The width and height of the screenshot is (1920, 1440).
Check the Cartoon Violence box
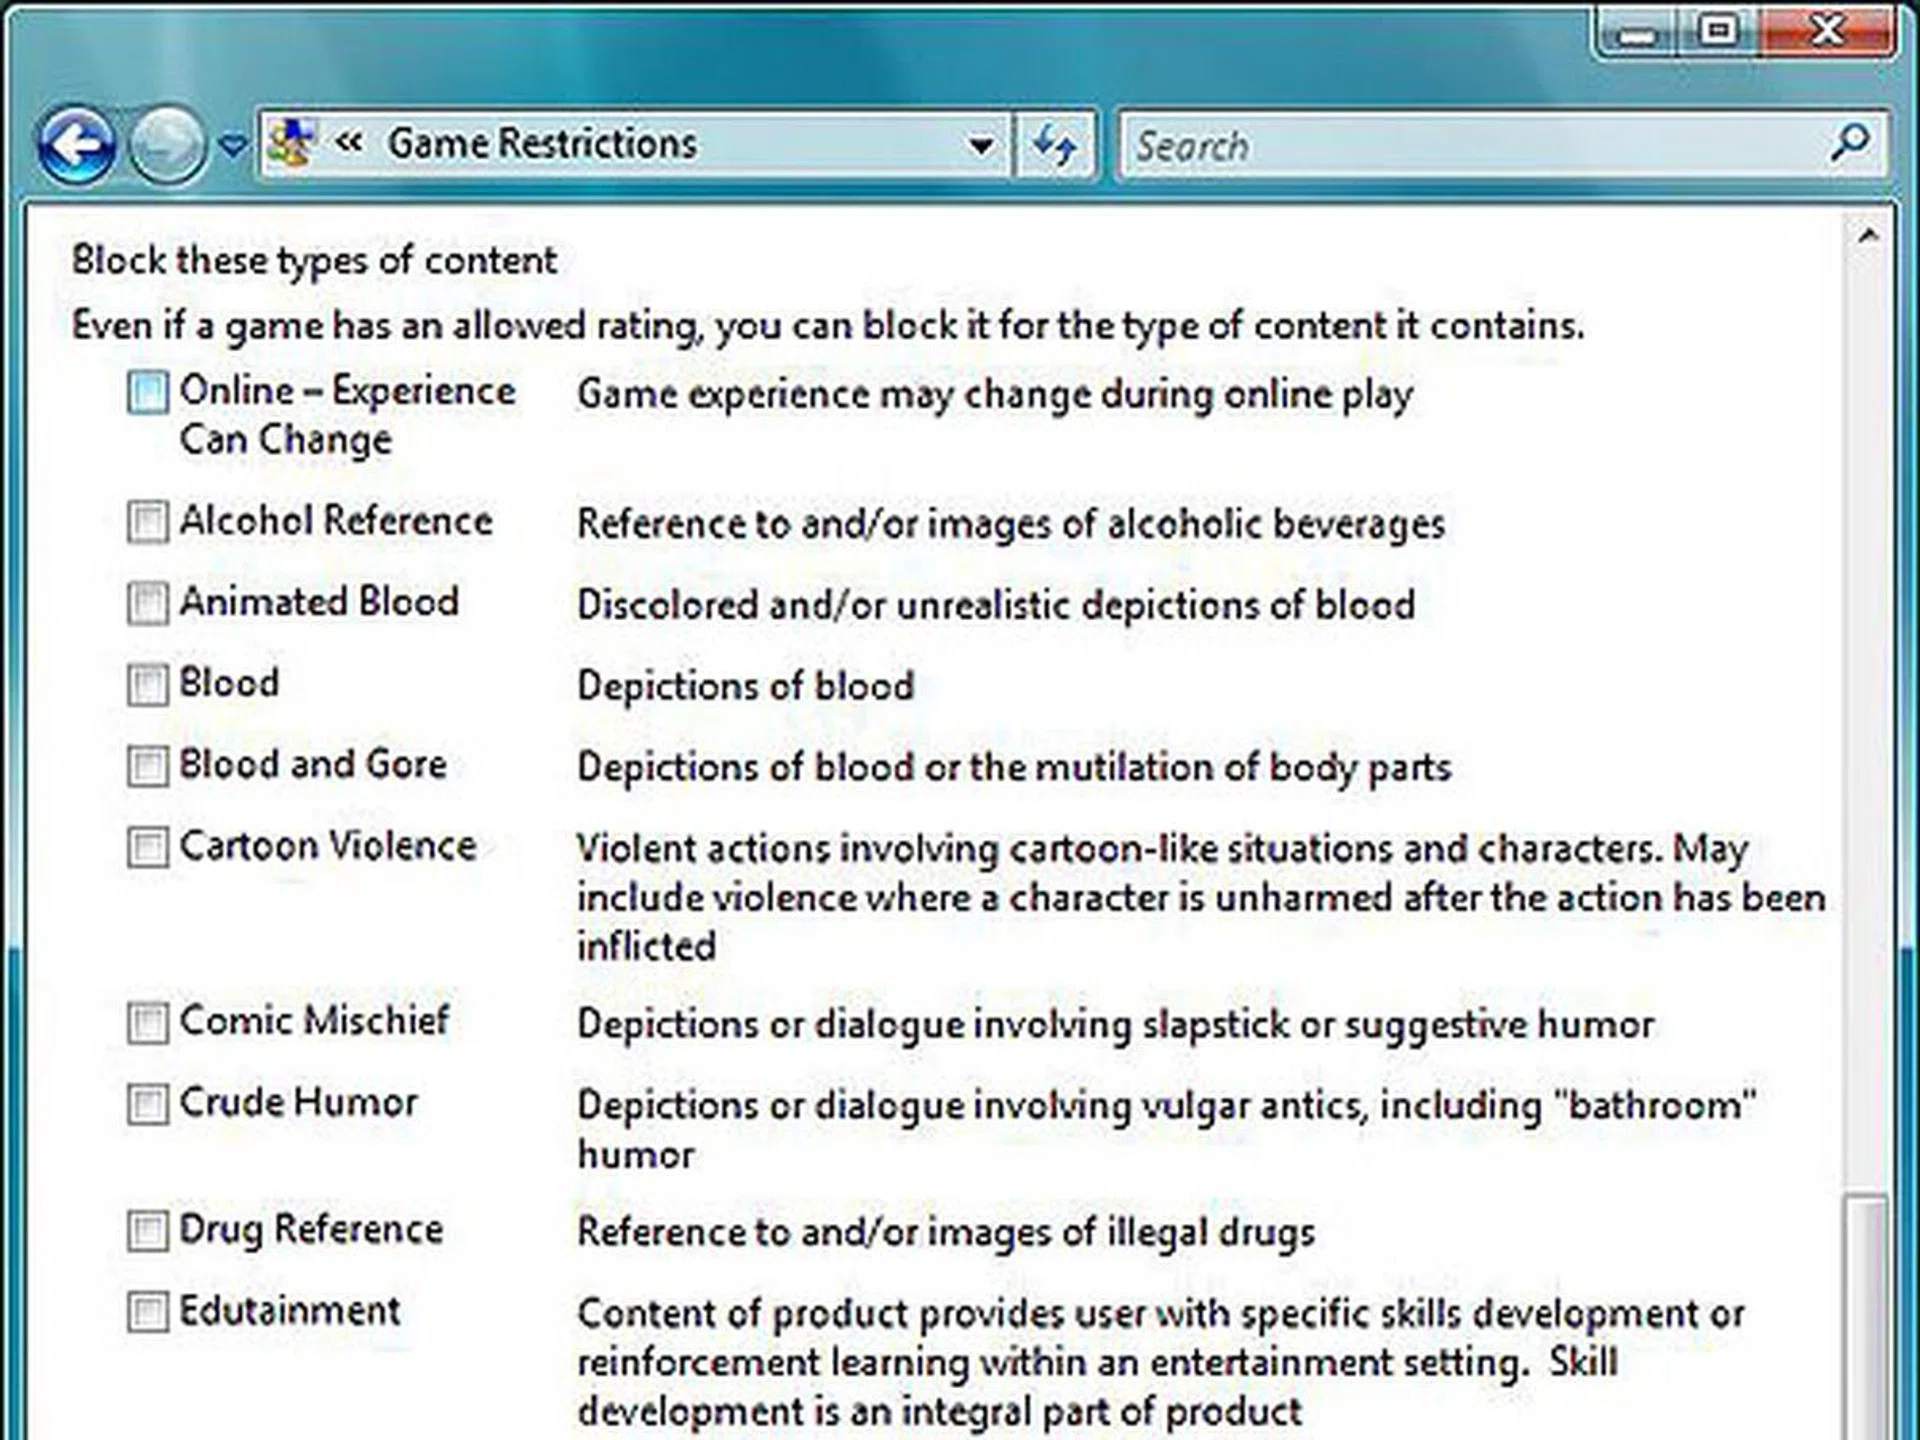146,848
